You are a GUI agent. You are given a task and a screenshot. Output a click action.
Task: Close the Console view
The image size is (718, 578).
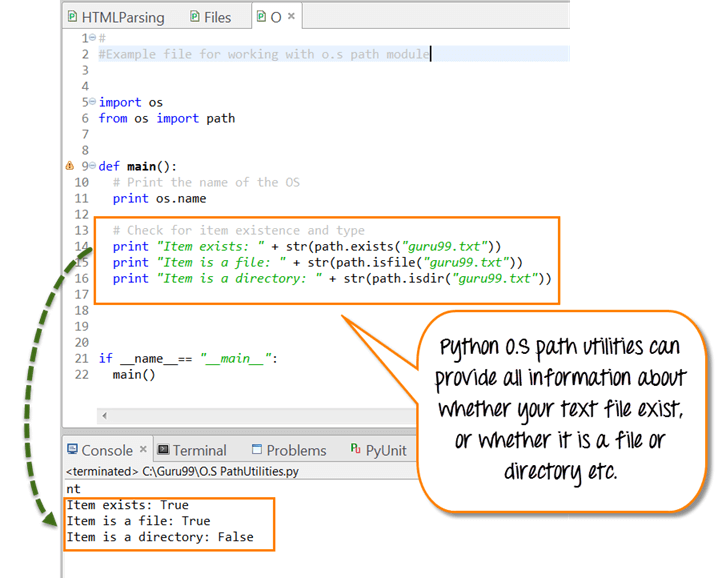click(143, 449)
